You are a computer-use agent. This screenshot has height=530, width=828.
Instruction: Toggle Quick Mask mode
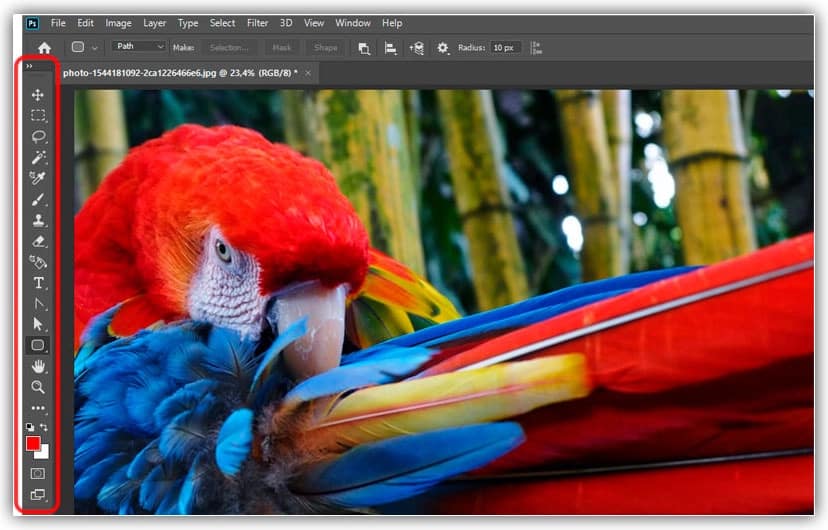tap(37, 474)
